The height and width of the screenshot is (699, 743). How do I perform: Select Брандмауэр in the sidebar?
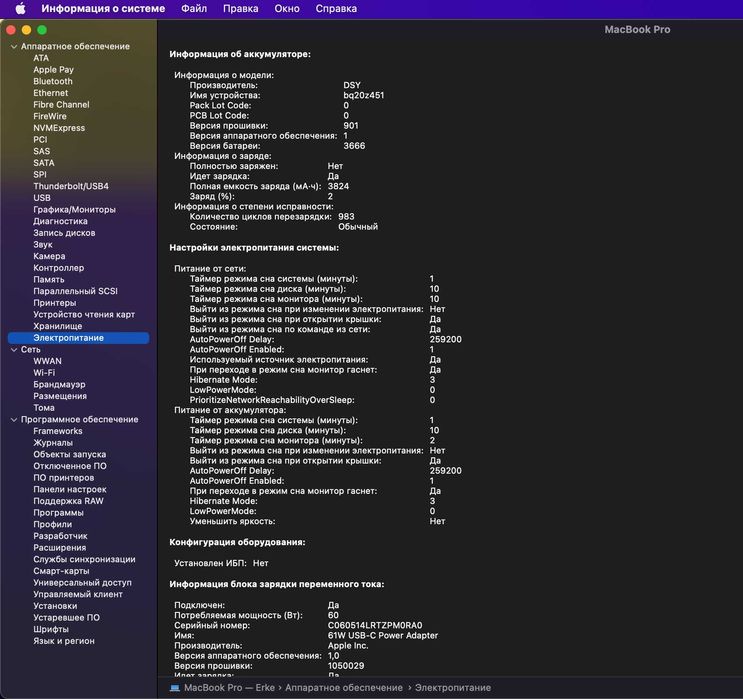[x=59, y=385]
